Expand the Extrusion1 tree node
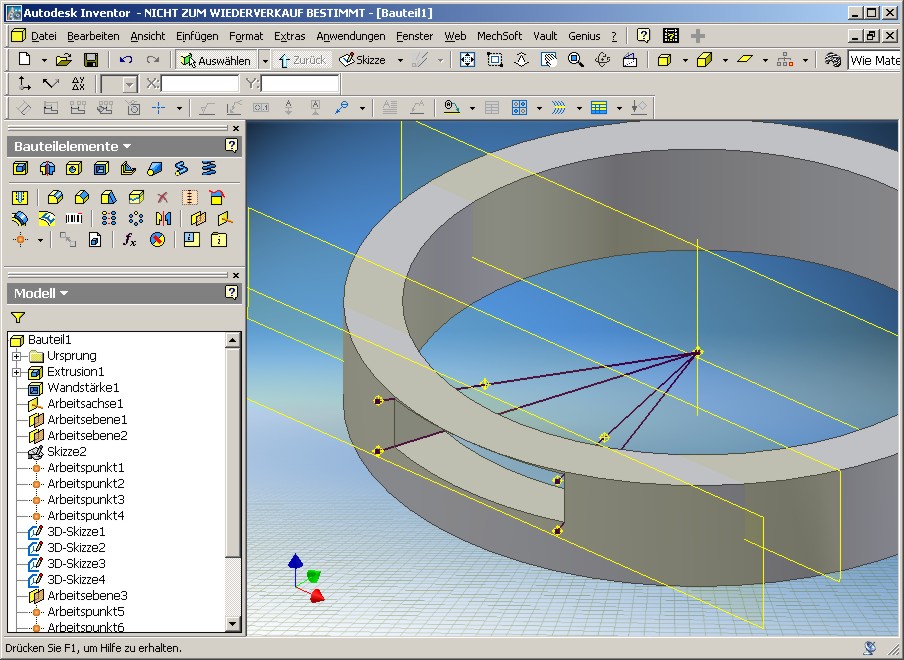The height and width of the screenshot is (660, 904). [x=16, y=372]
